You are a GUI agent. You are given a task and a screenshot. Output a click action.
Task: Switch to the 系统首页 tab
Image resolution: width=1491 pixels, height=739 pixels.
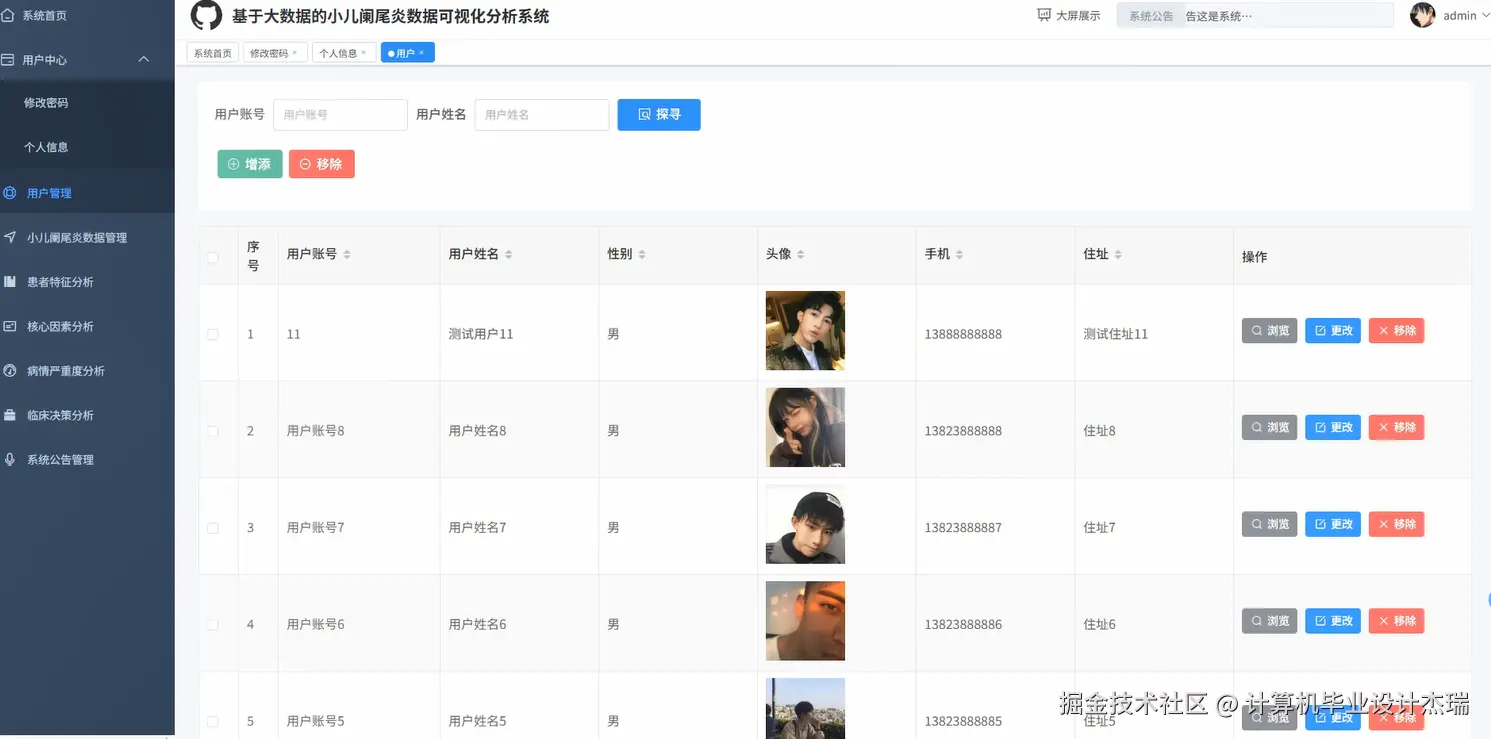coord(213,53)
